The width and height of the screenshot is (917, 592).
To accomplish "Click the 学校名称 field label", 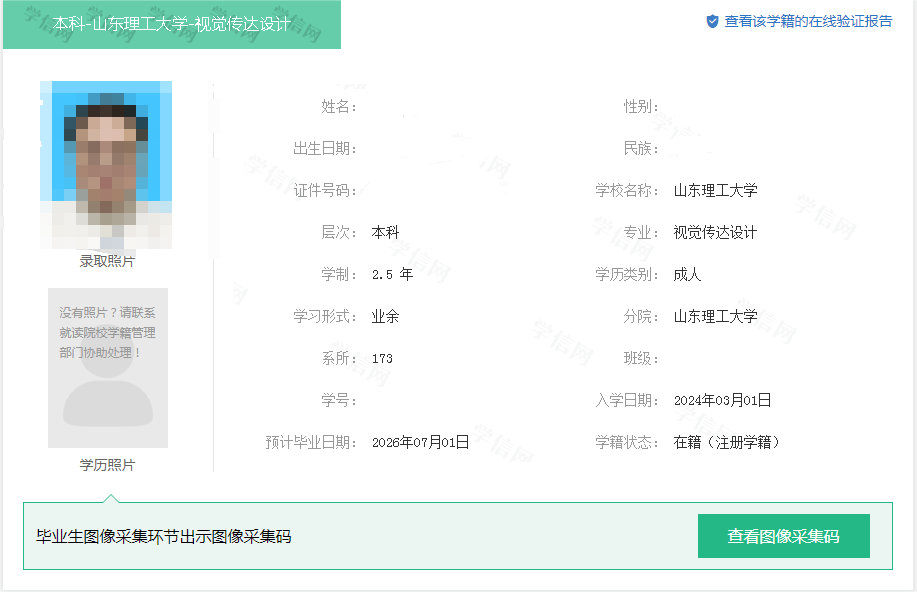I will pyautogui.click(x=627, y=191).
